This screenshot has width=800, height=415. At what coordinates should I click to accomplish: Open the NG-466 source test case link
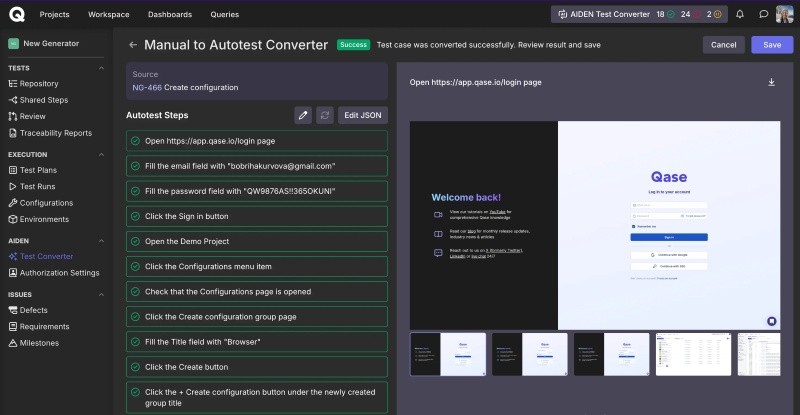pyautogui.click(x=147, y=87)
